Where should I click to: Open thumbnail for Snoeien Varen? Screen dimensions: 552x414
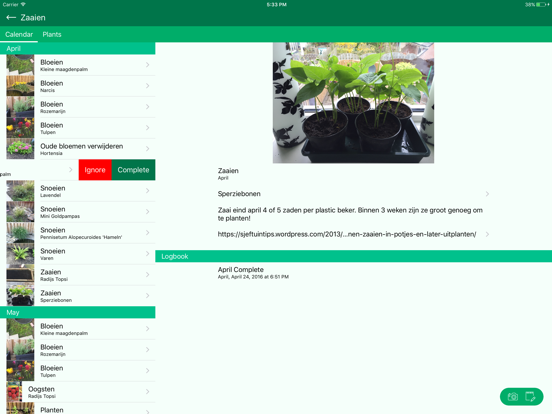pyautogui.click(x=20, y=253)
